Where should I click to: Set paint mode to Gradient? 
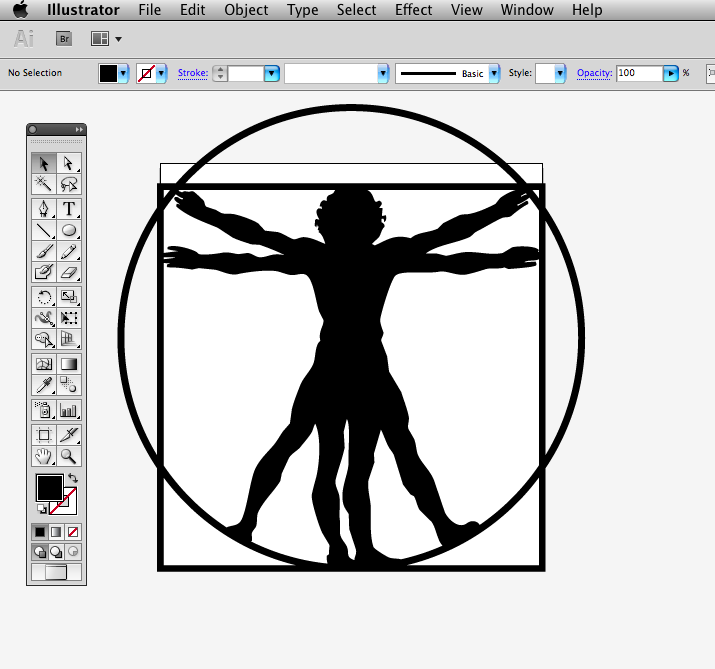[x=56, y=532]
